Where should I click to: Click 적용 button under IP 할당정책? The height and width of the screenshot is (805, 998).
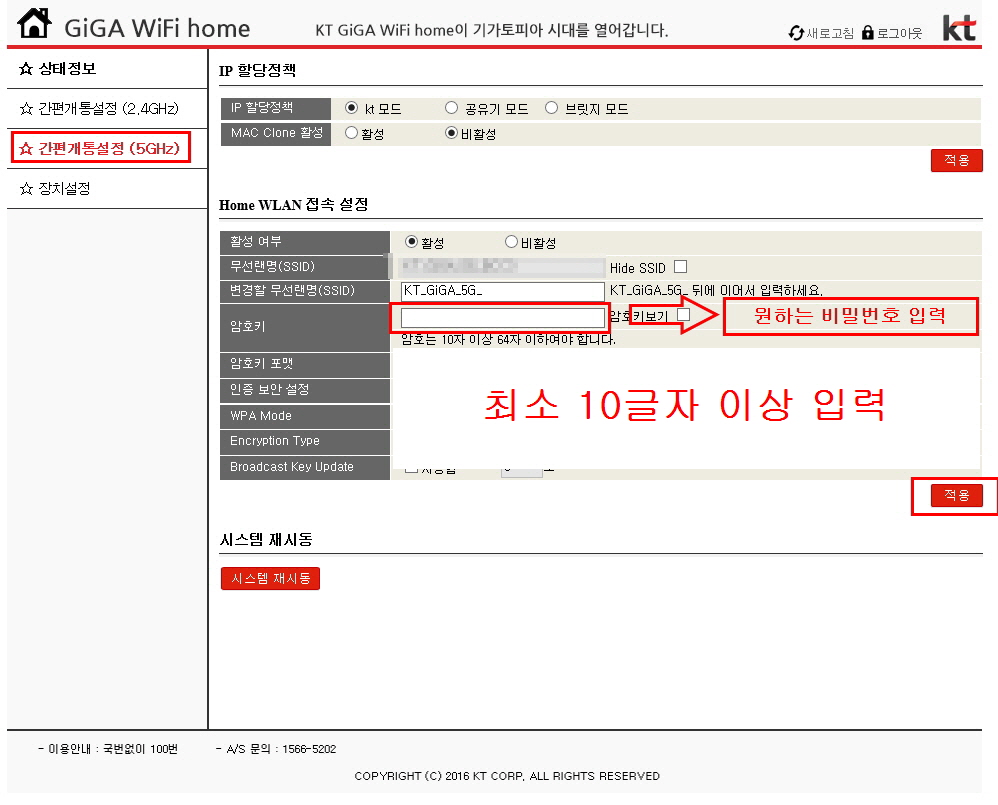(957, 160)
